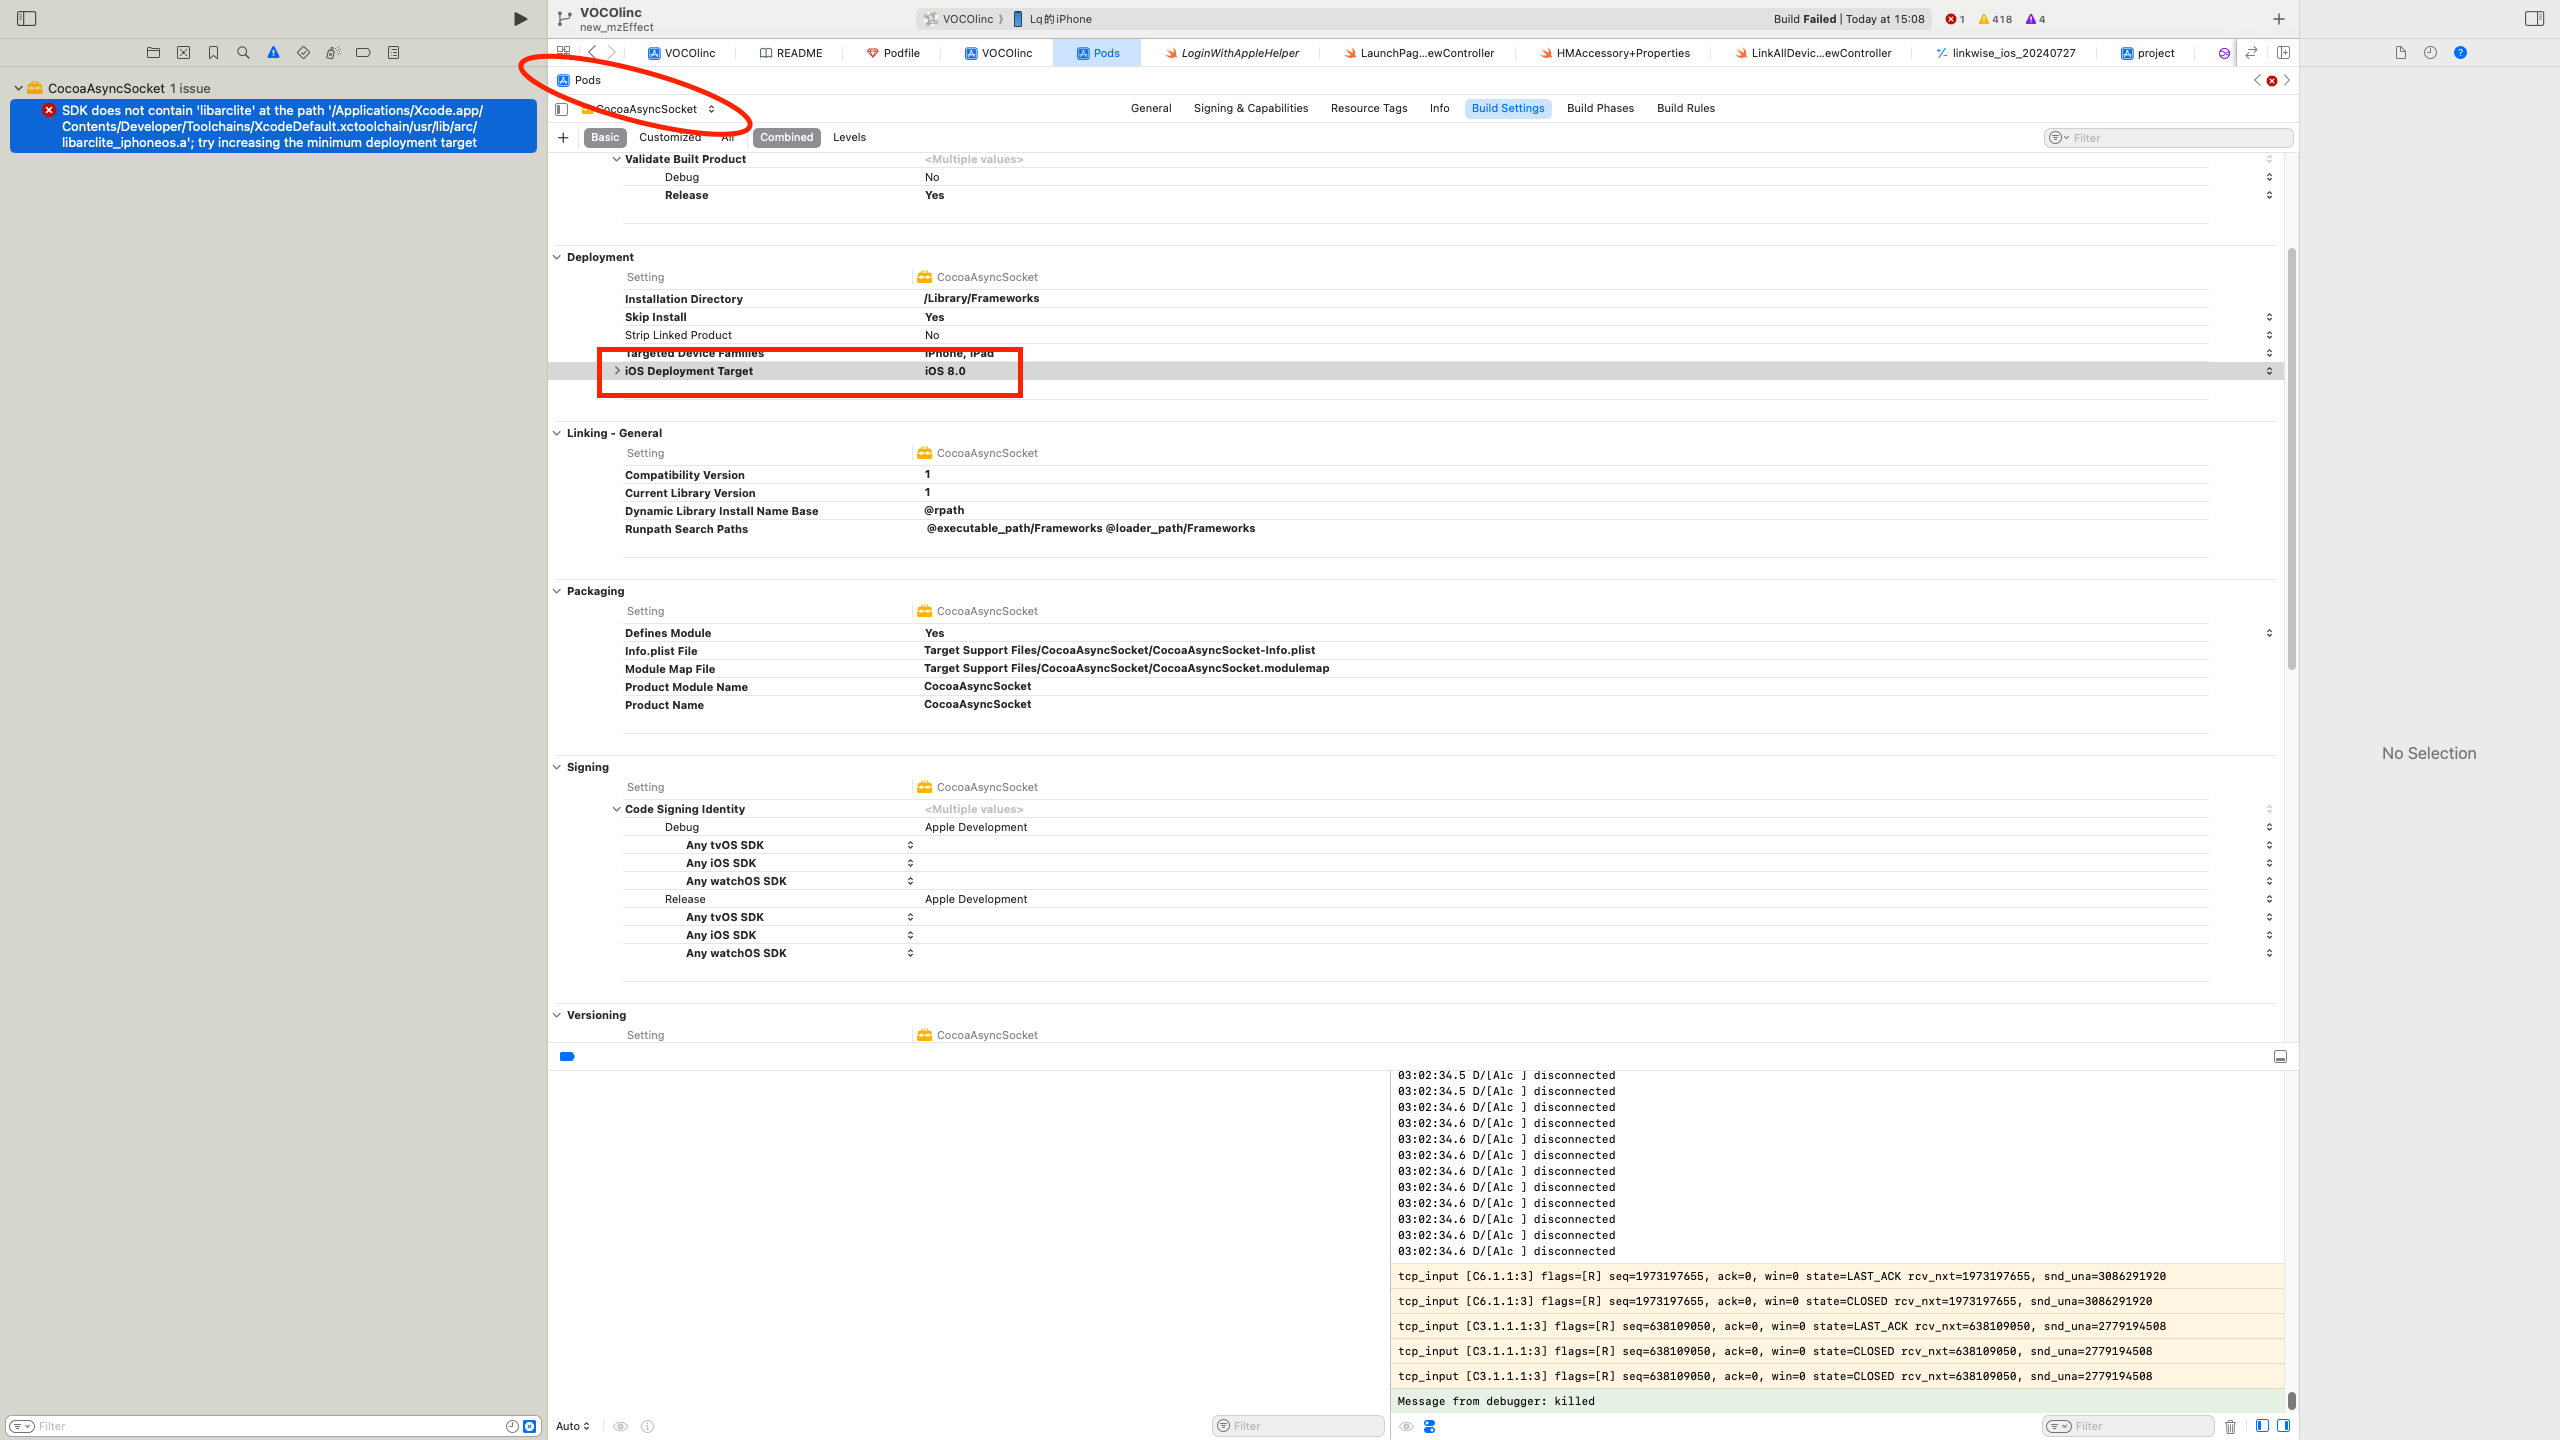The image size is (2560, 1440).
Task: Open the Debug navigator icon
Action: point(333,53)
